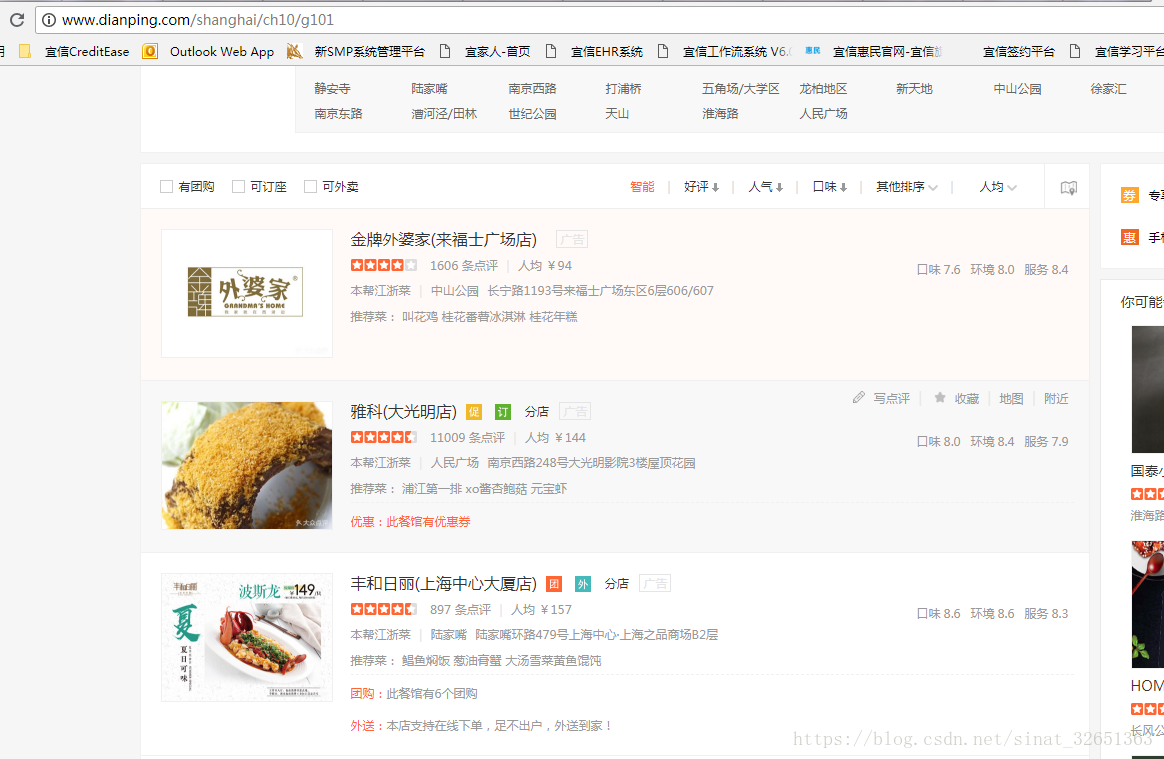The width and height of the screenshot is (1164, 759).
Task: Click the 附近 link for 雅科
Action: click(x=1056, y=399)
